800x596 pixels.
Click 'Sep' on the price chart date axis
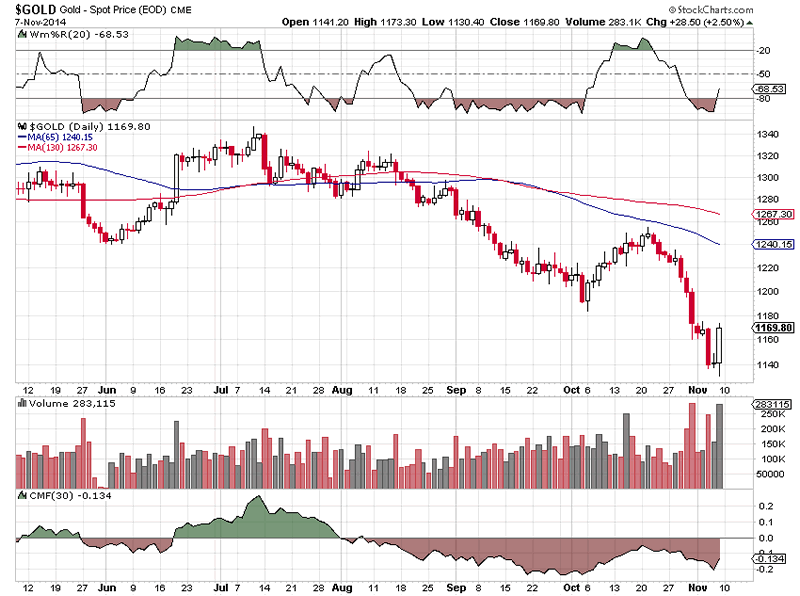point(456,390)
